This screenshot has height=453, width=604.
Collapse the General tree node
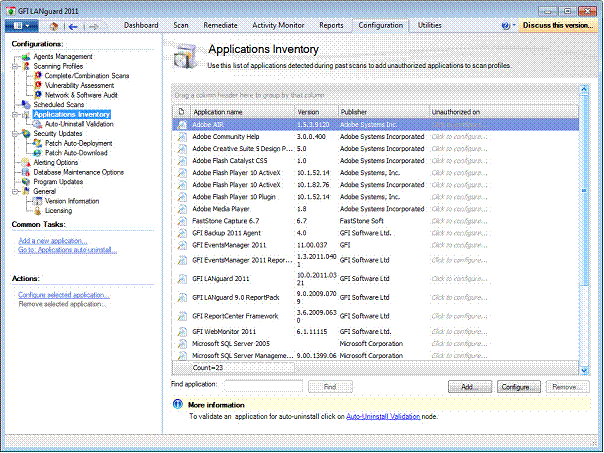click(x=15, y=191)
